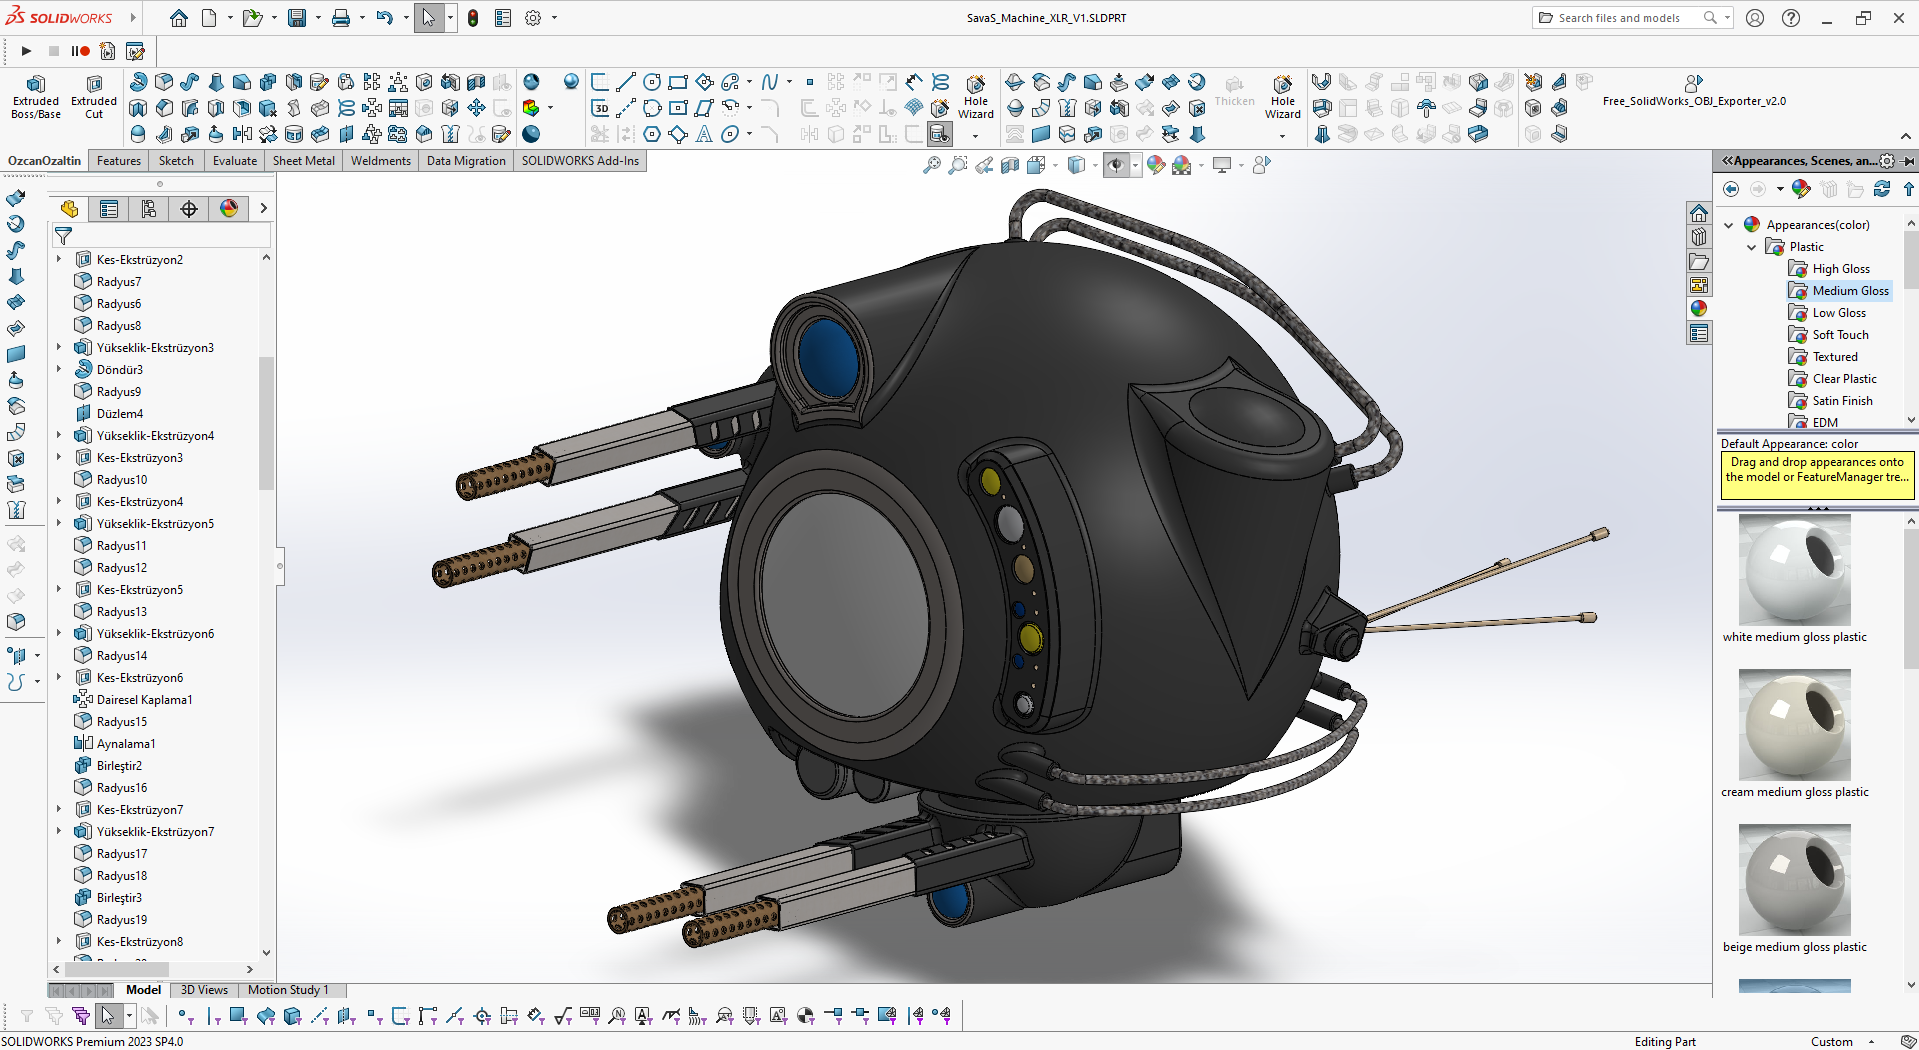Toggle the bottom filter toolbar Select arrow
This screenshot has height=1050, width=1919.
point(108,1016)
